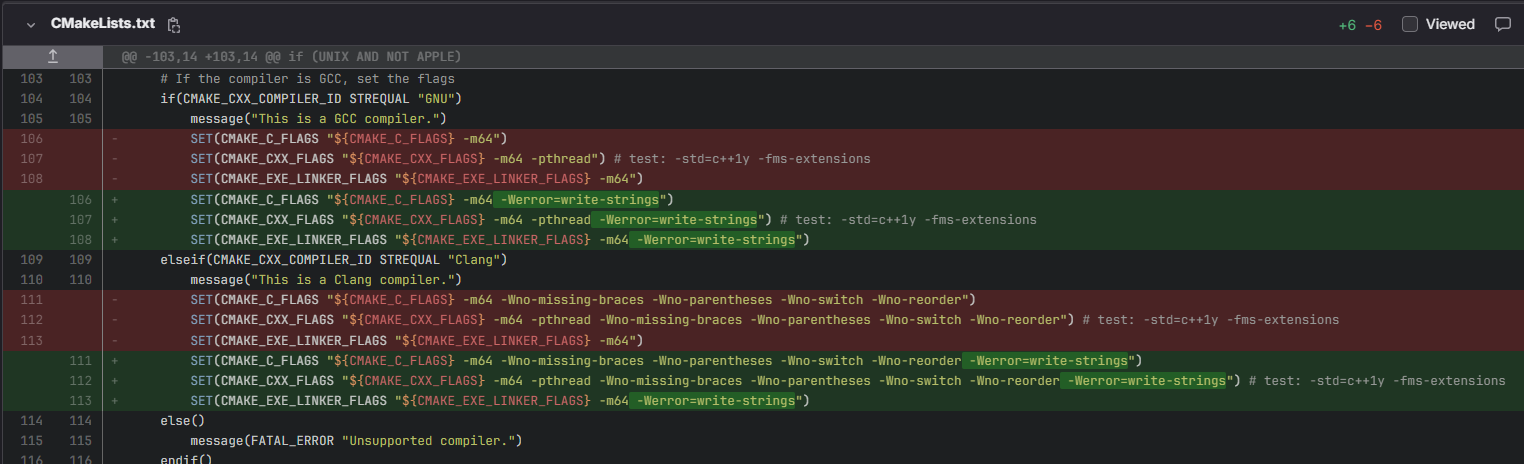Click the 'Viewed' label text
The image size is (1524, 464).
click(x=1450, y=24)
